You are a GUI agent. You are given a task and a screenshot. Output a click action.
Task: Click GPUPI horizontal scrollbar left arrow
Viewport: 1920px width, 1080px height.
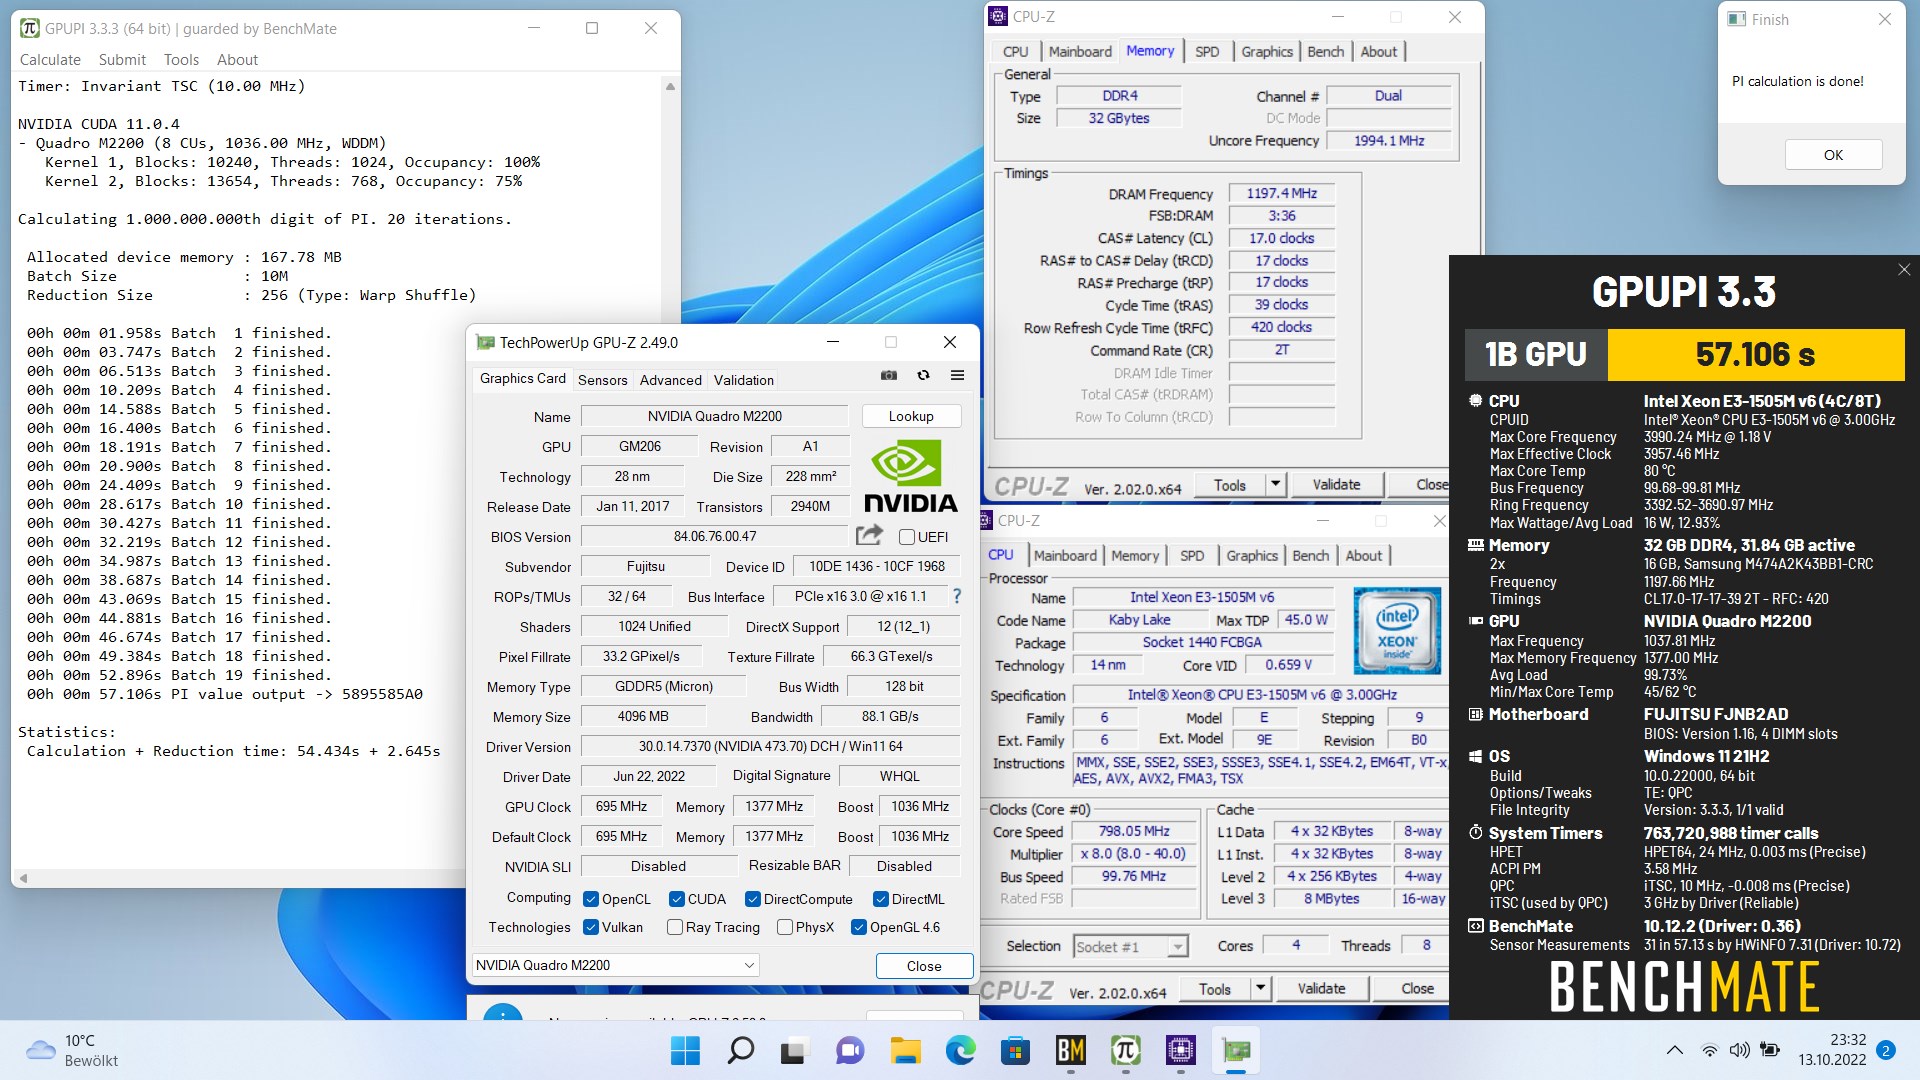pos(22,878)
